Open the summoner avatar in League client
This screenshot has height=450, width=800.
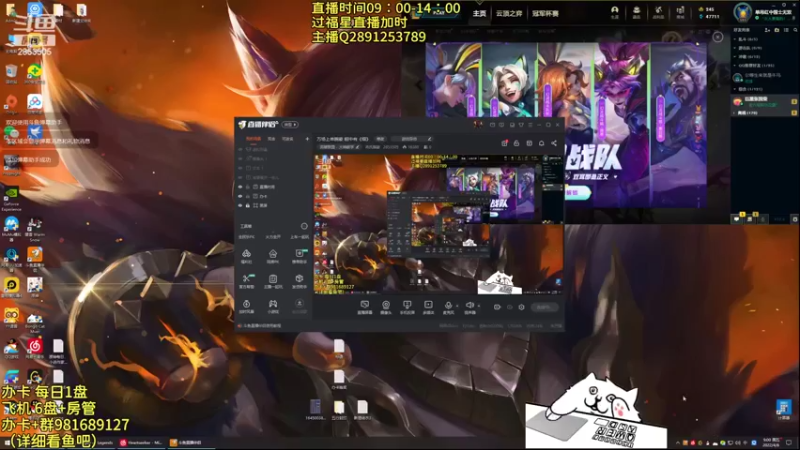[743, 12]
